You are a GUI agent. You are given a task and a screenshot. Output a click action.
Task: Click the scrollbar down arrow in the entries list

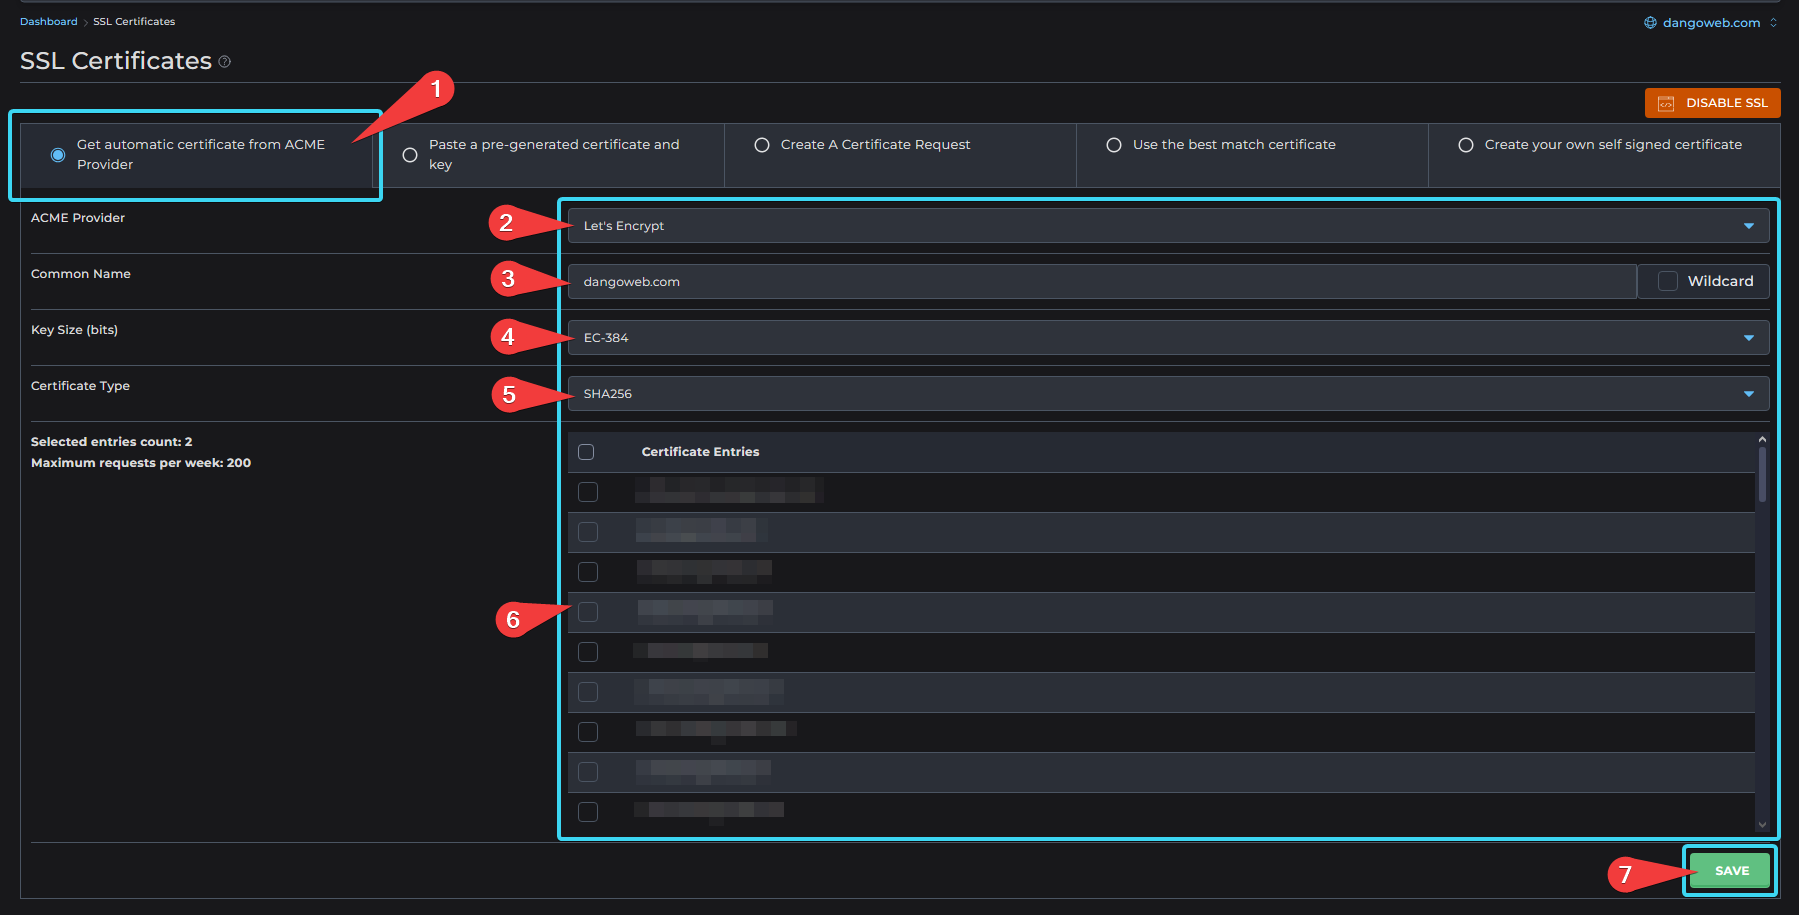(x=1762, y=825)
